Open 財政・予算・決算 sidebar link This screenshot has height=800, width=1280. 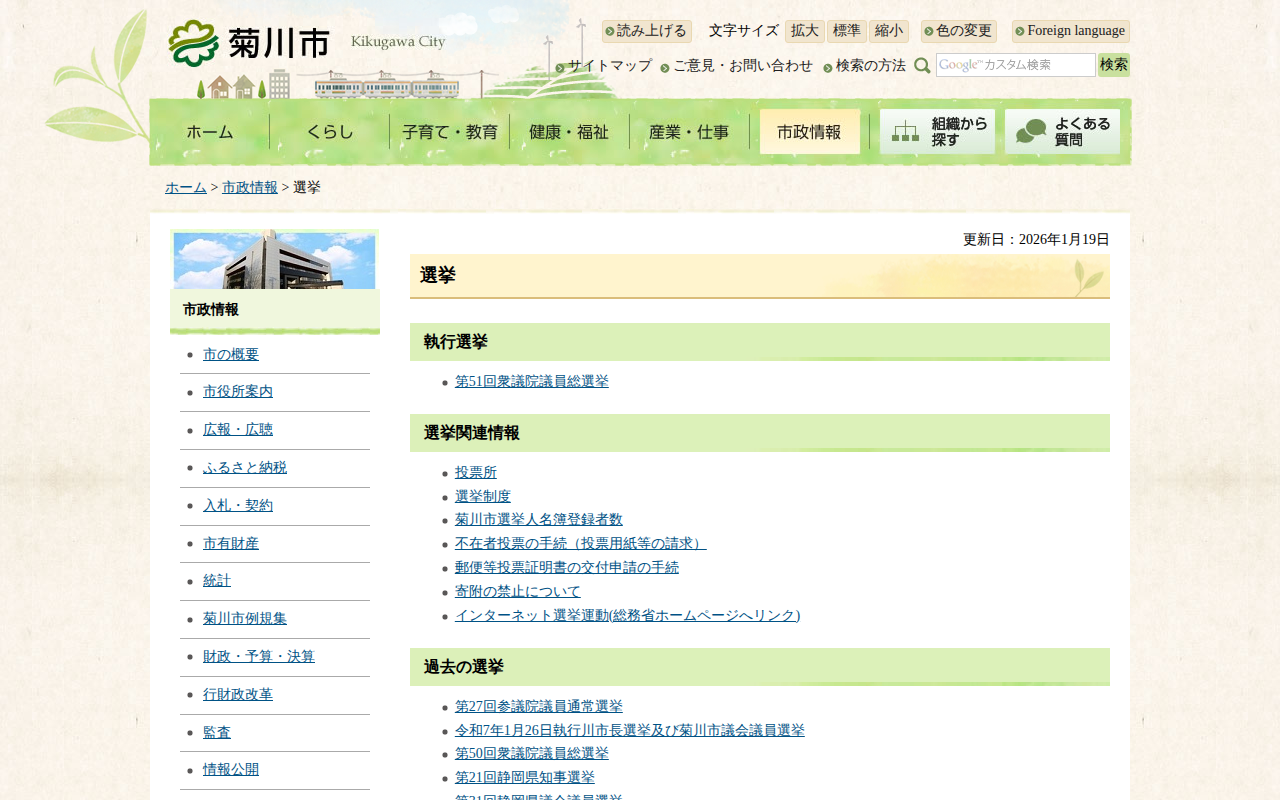[x=259, y=657]
